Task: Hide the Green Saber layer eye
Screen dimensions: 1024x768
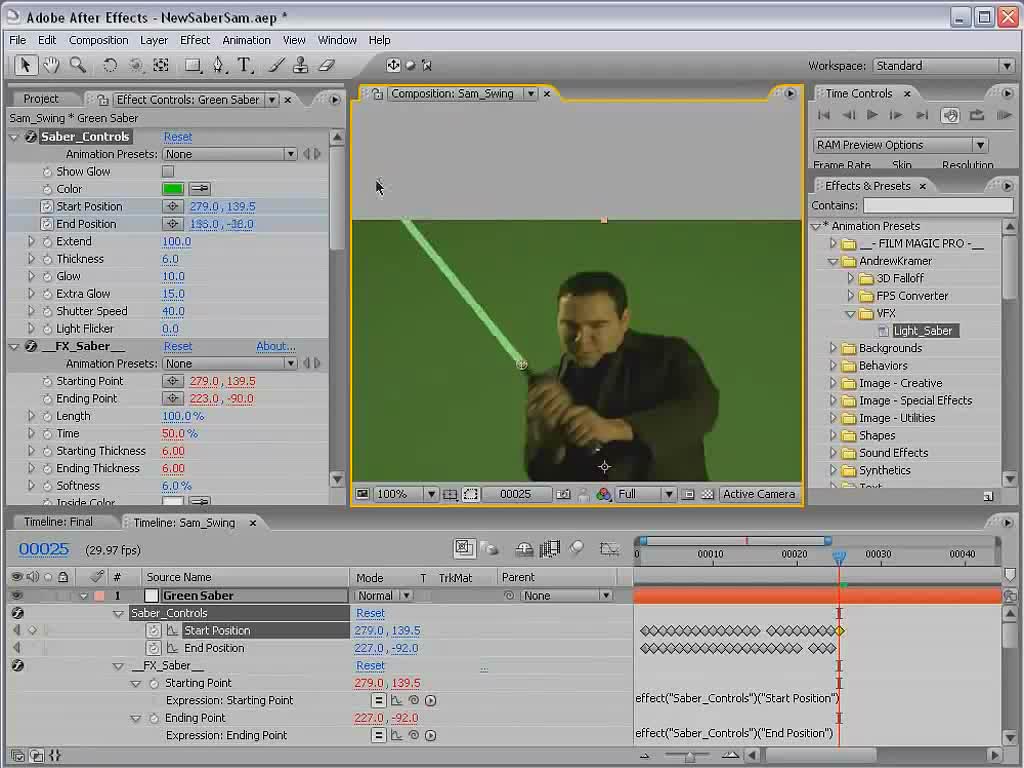Action: pyautogui.click(x=17, y=596)
